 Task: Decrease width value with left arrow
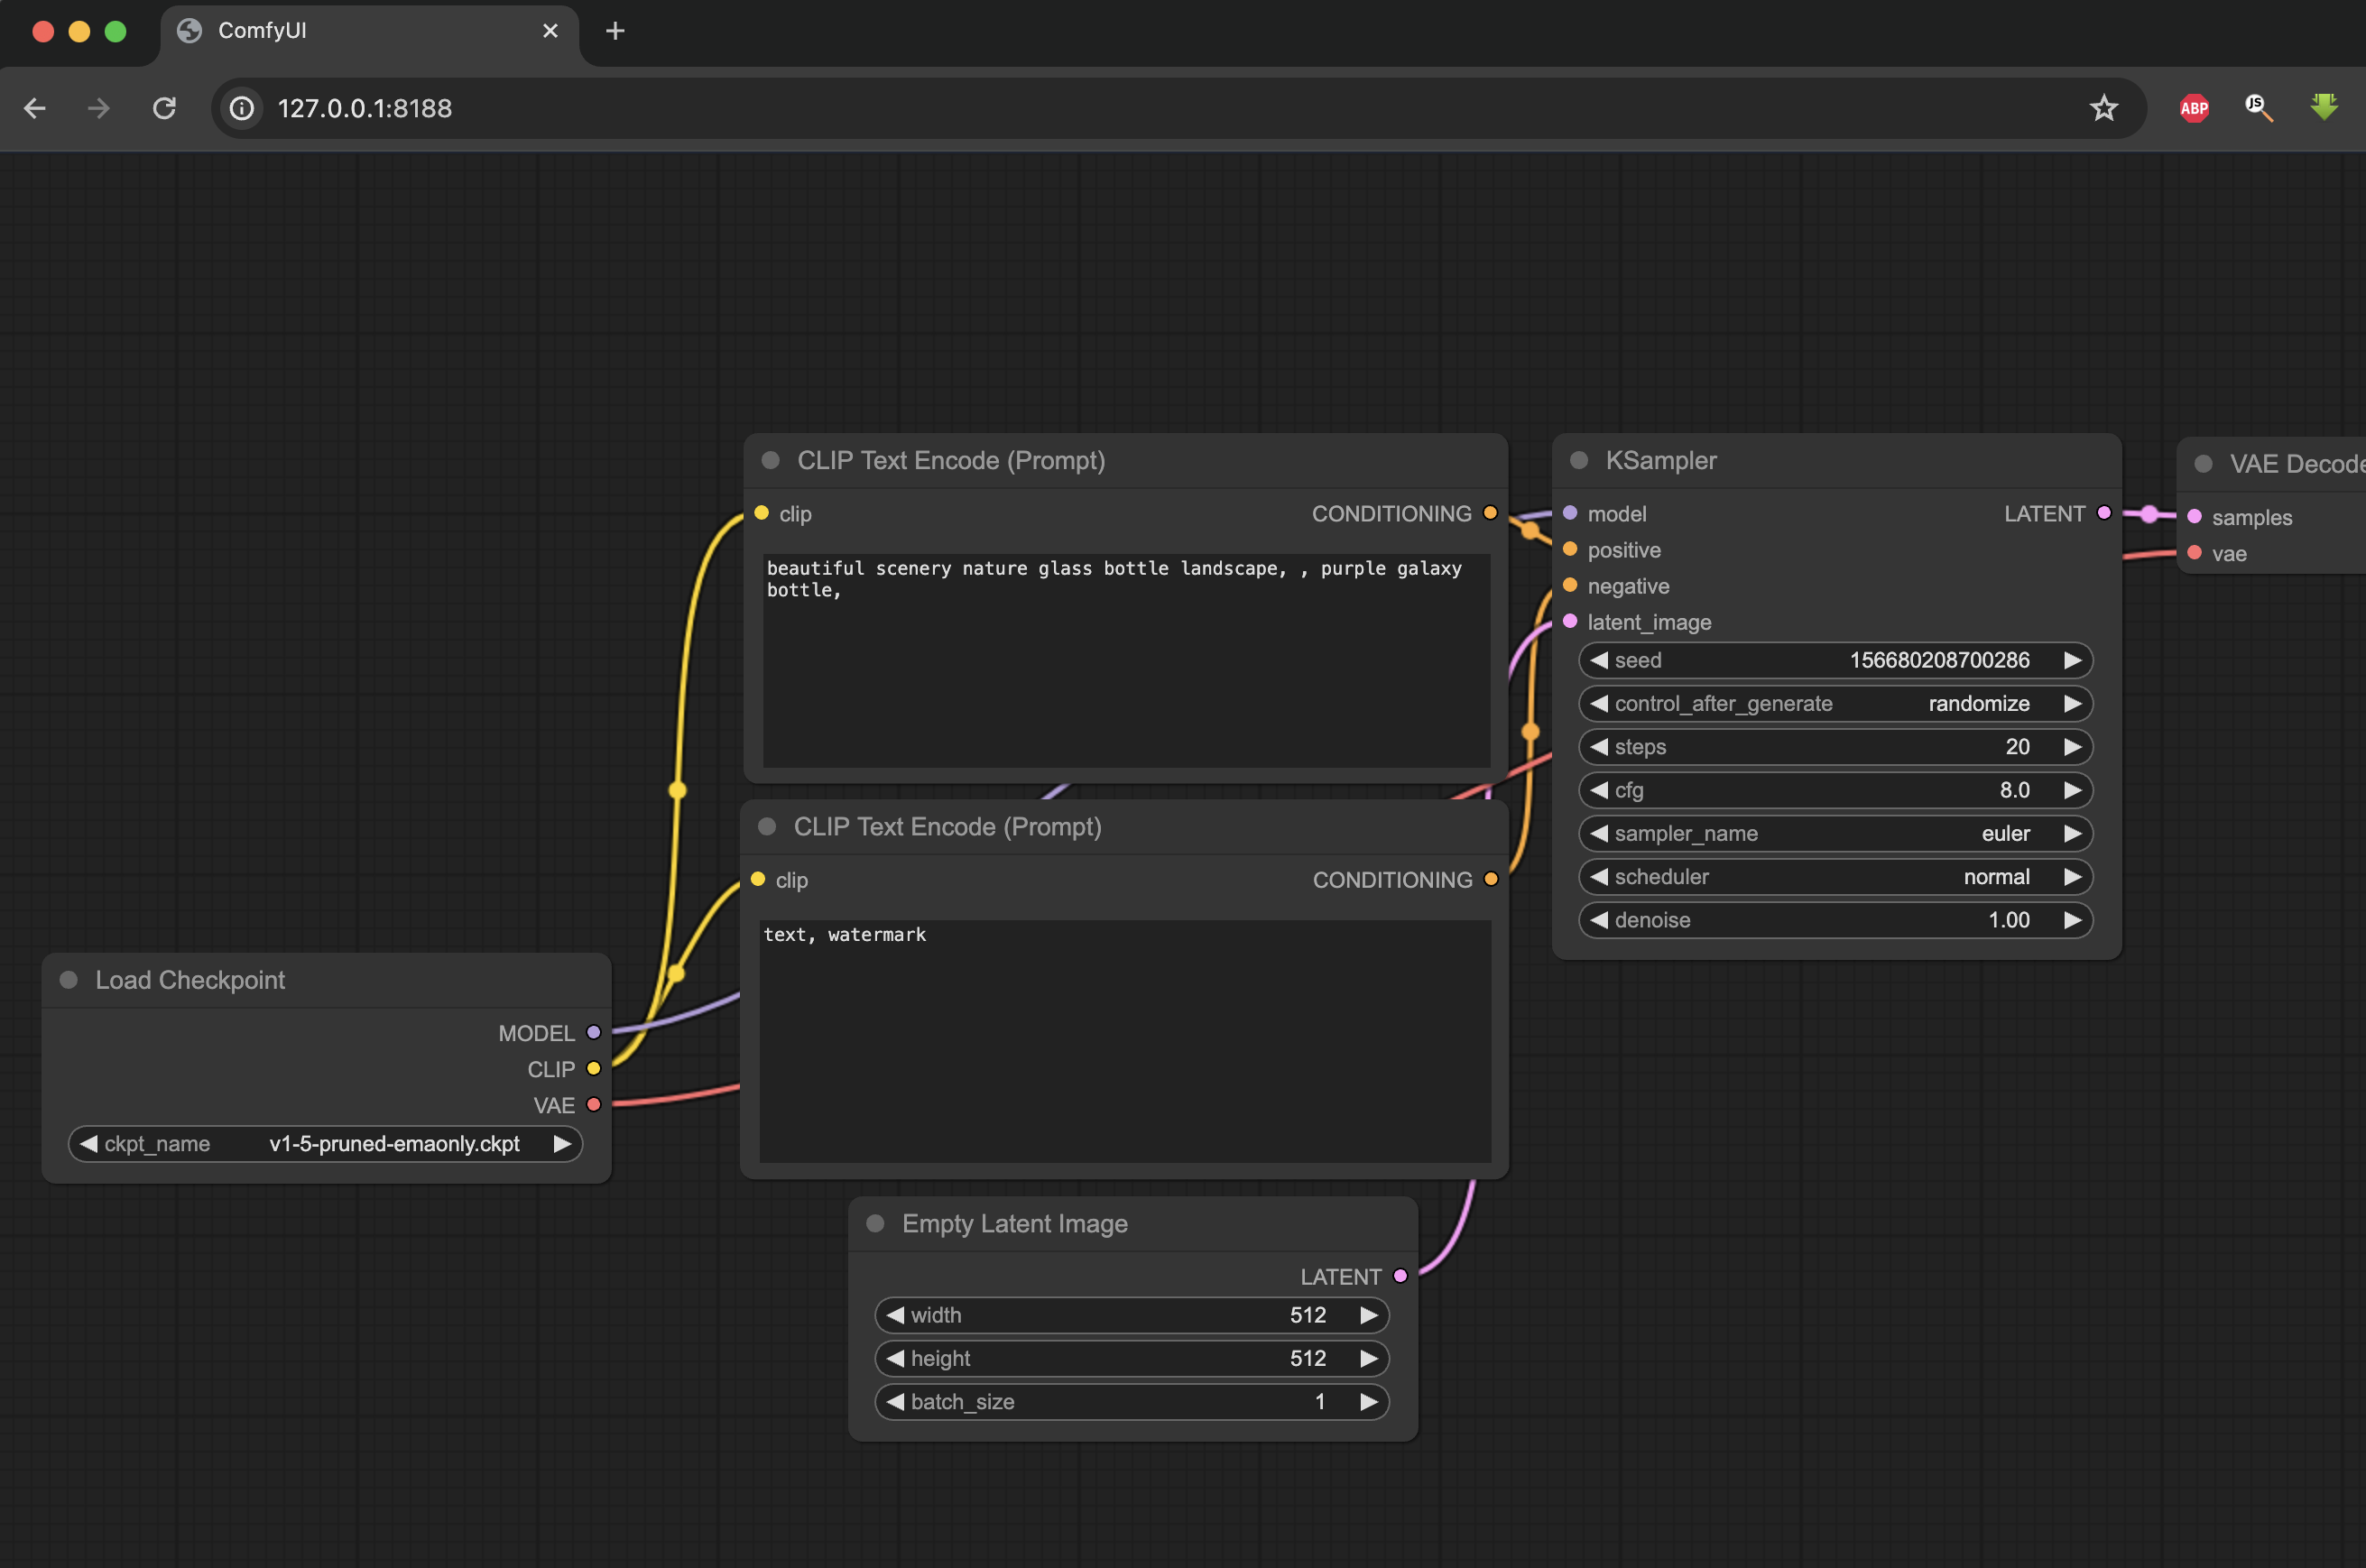[895, 1315]
